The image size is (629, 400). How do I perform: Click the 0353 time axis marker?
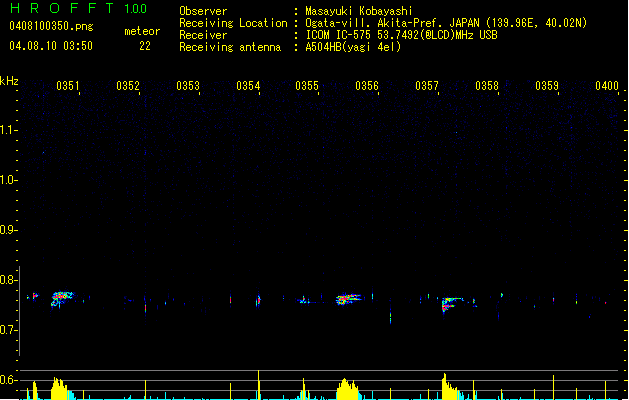[x=188, y=86]
